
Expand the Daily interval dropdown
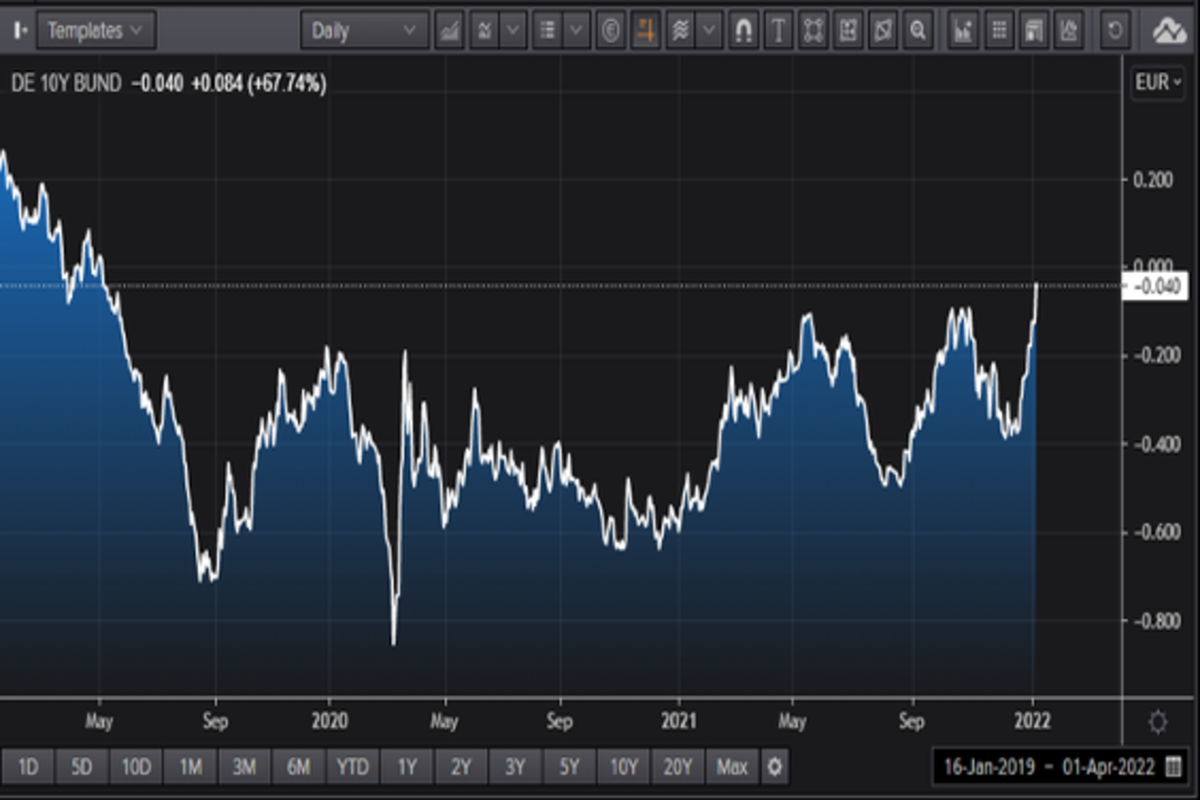[x=364, y=31]
